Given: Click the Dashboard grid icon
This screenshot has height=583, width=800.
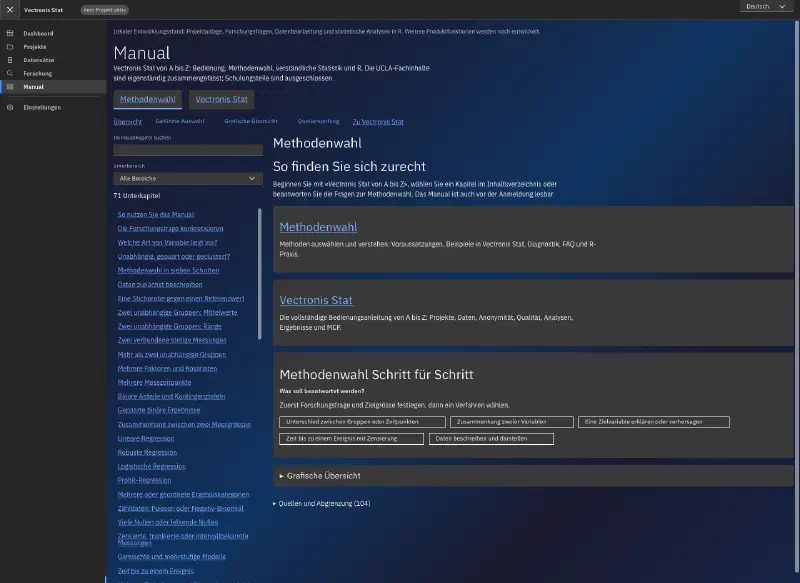Looking at the screenshot, I should click(x=10, y=33).
